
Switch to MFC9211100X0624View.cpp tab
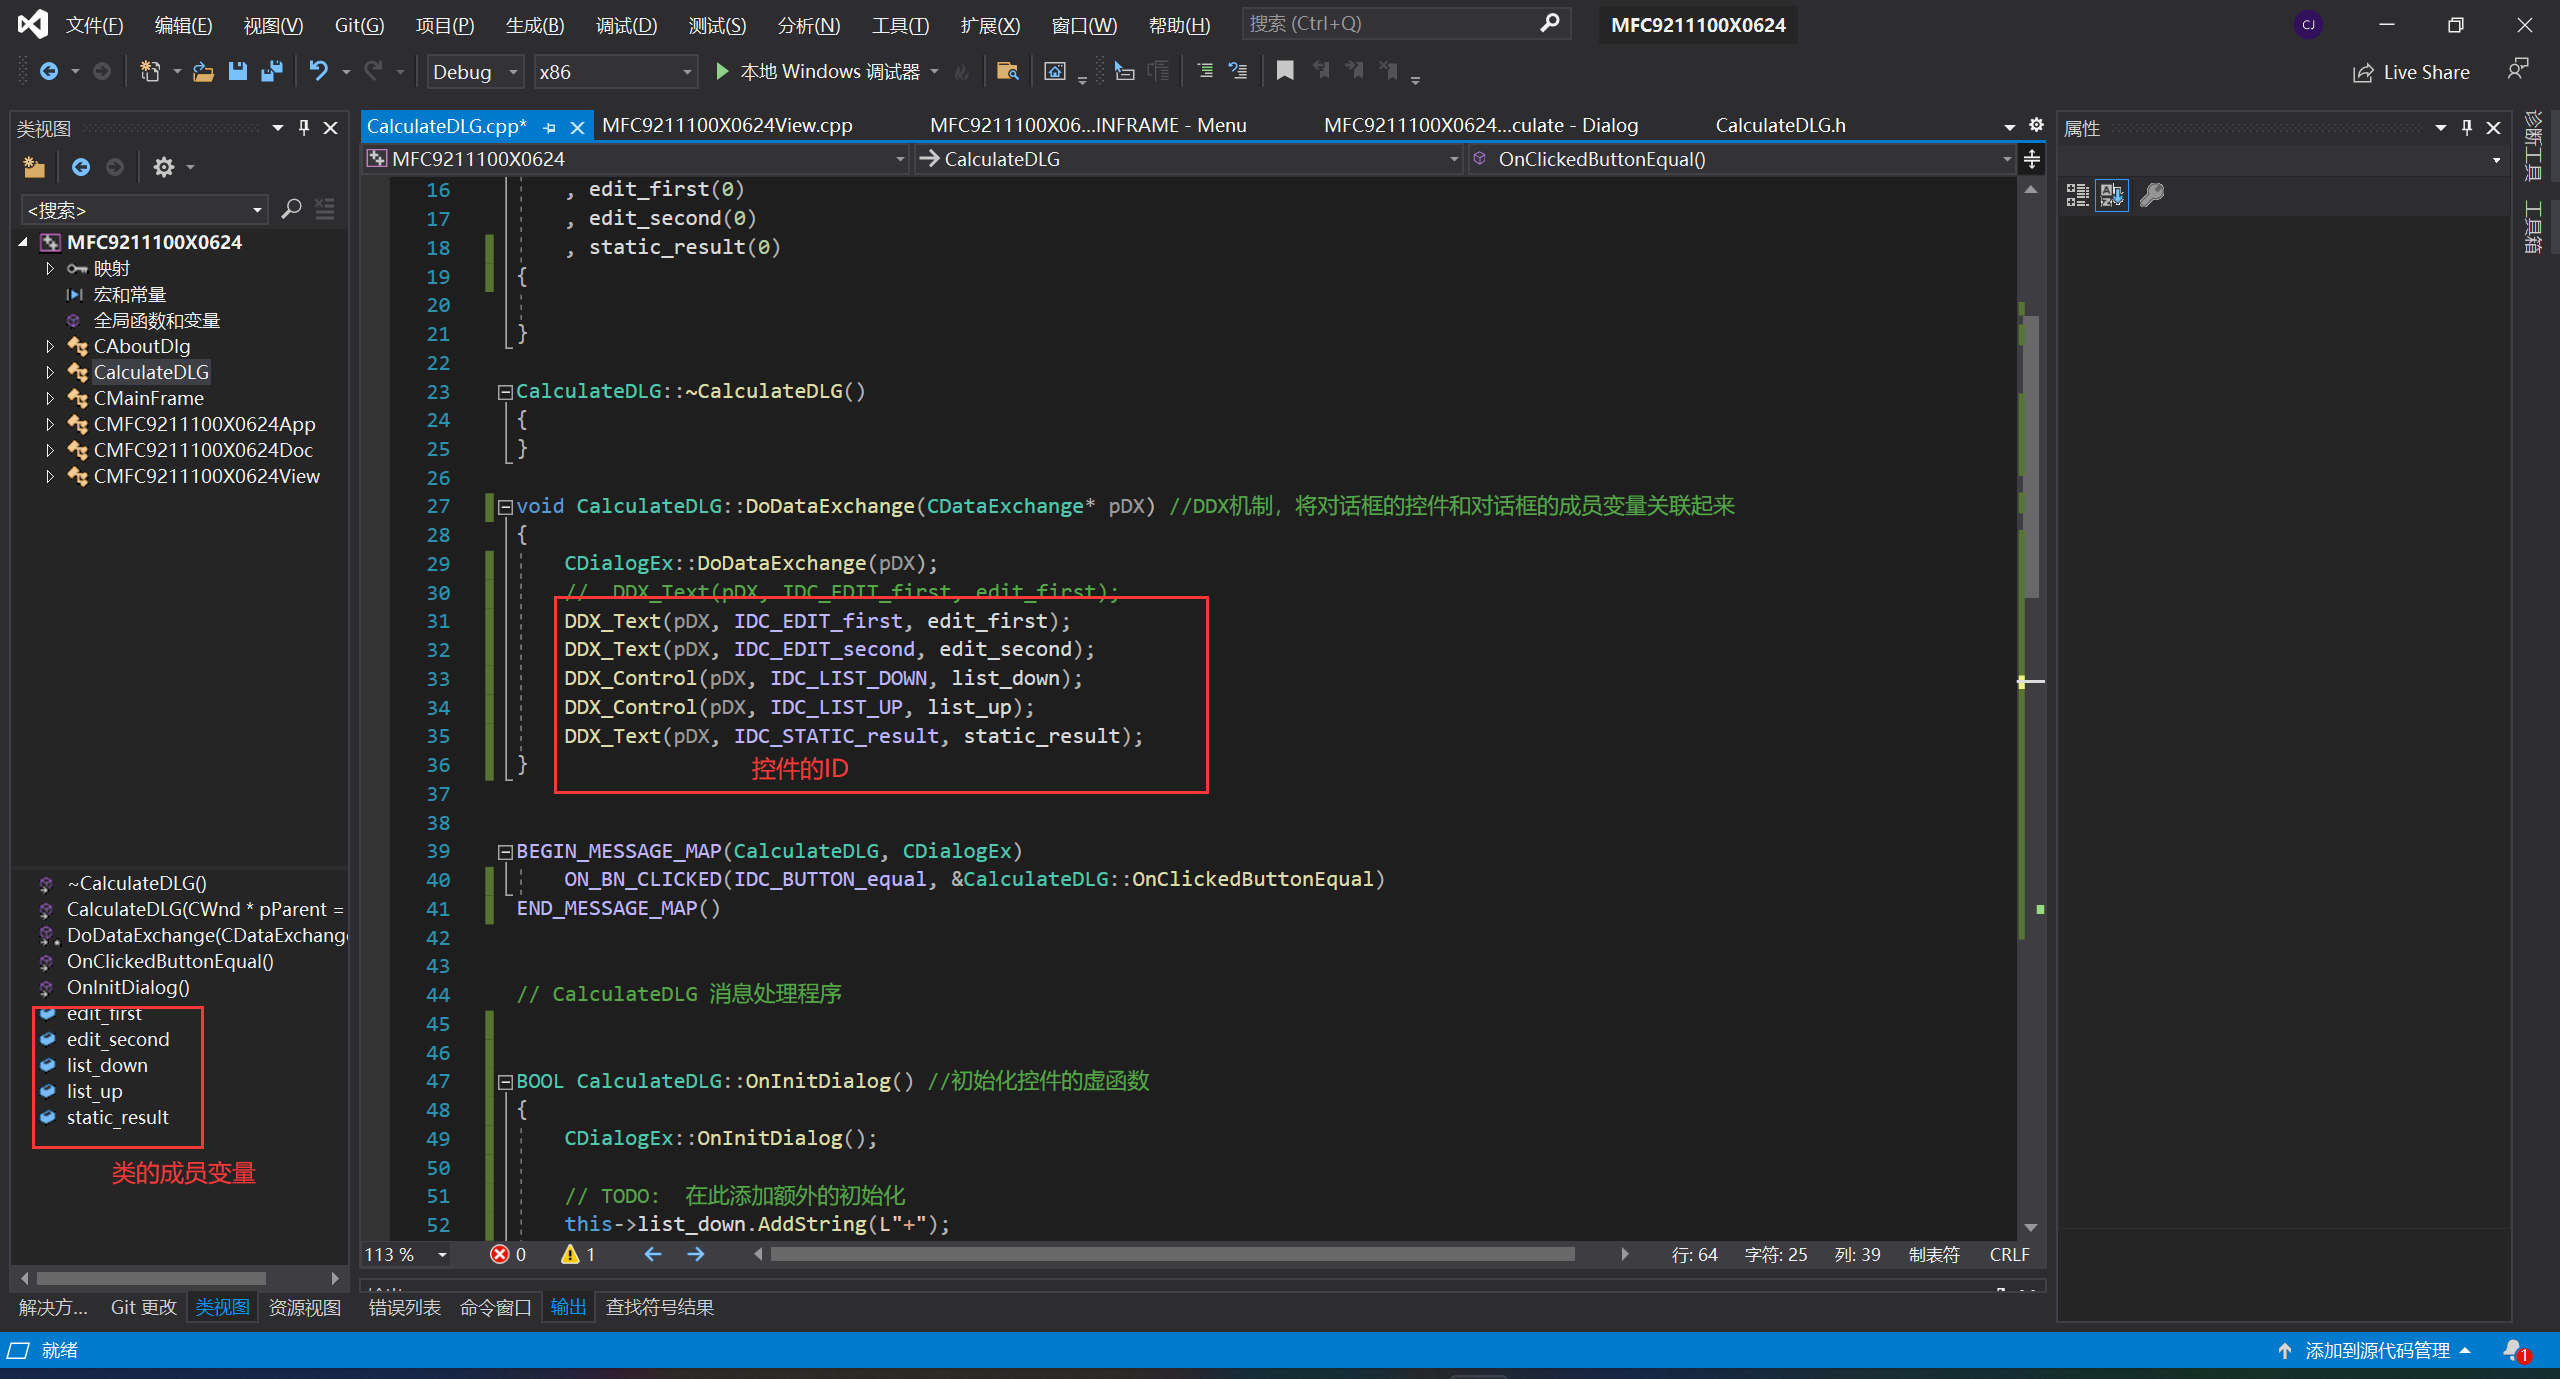[x=727, y=126]
